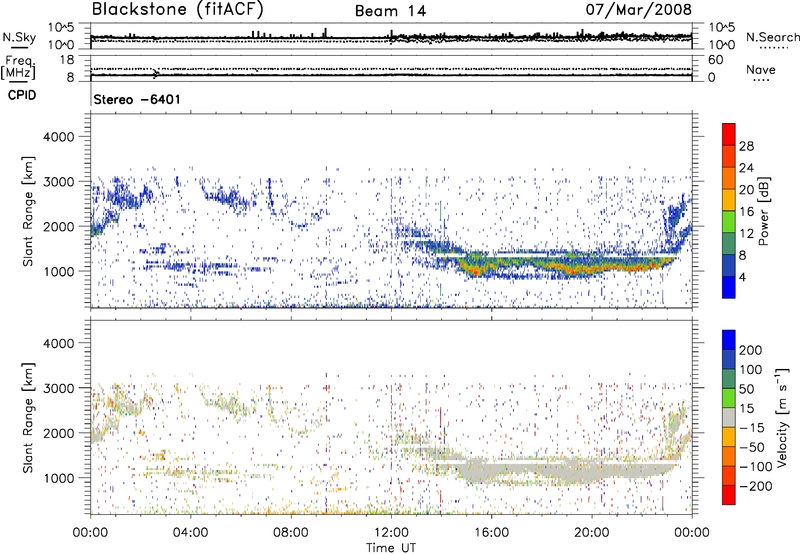Click the velocity panel 'Slant Range [km]' label
This screenshot has width=800, height=554.
tap(28, 417)
